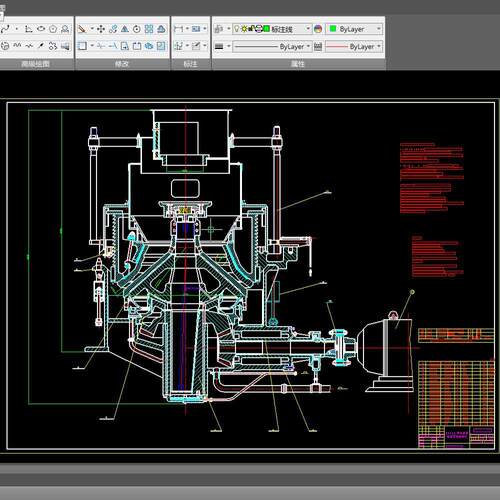The height and width of the screenshot is (500, 500).
Task: Click the Erase pencil tool icon
Action: coord(82,29)
